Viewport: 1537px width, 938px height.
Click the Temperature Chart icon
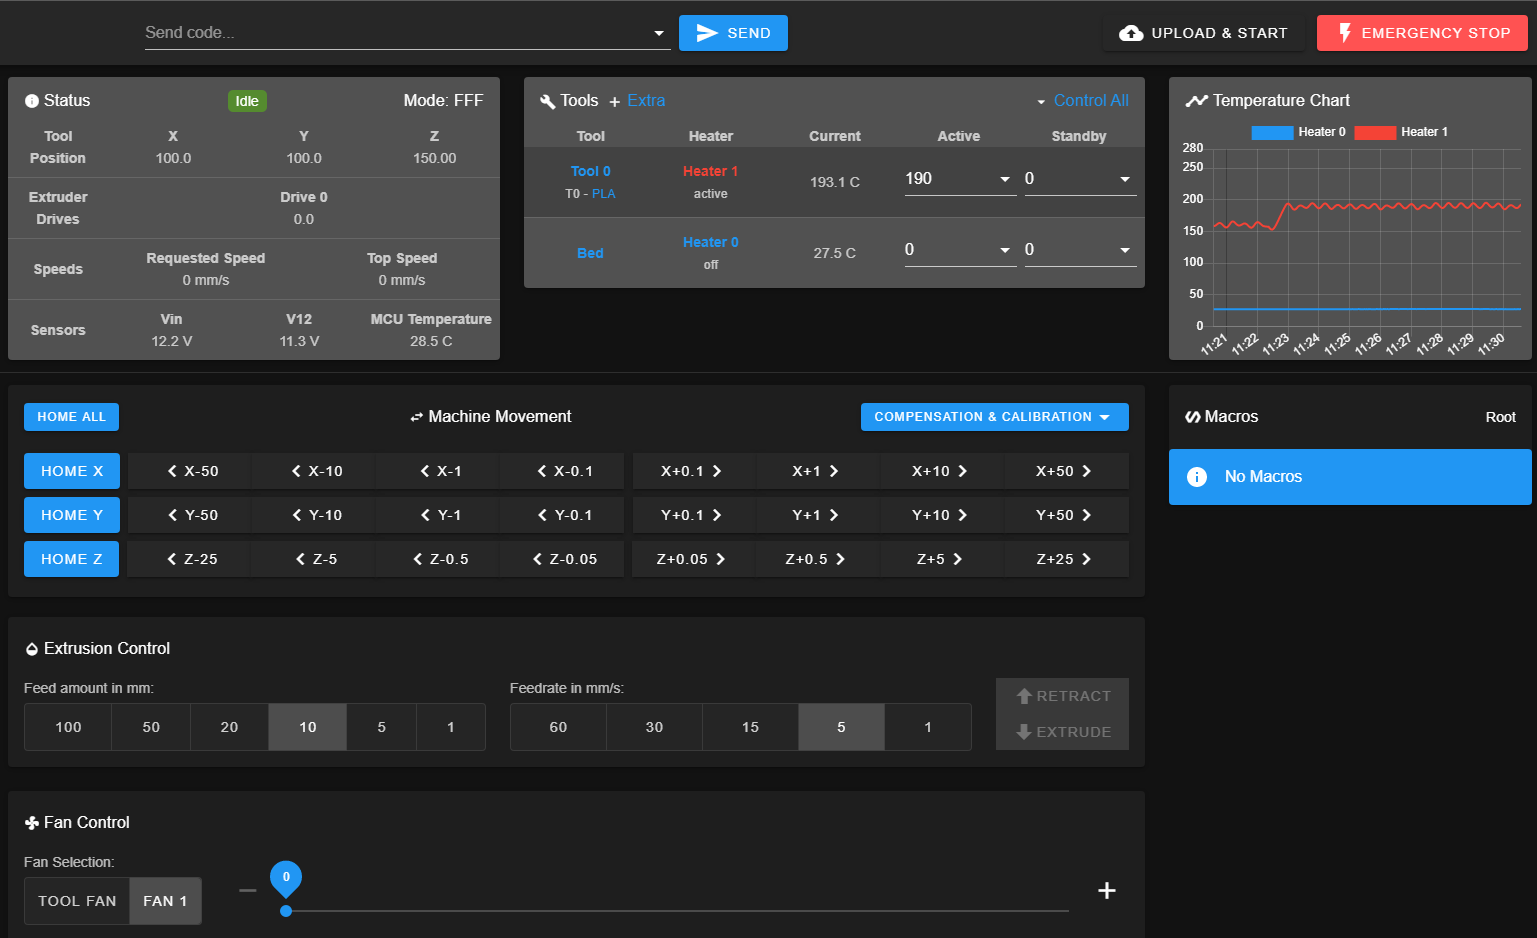click(1196, 101)
